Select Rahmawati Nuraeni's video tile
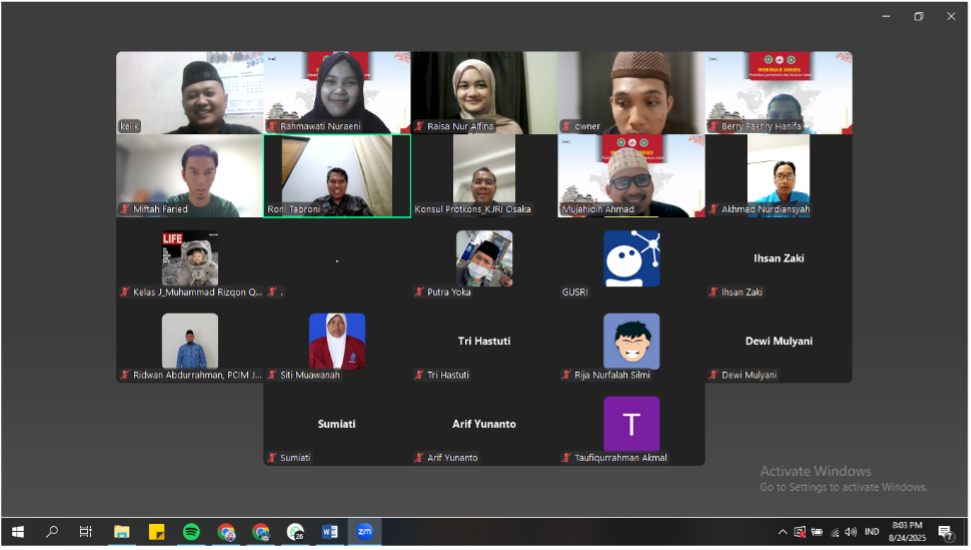971x550 pixels. tap(337, 92)
